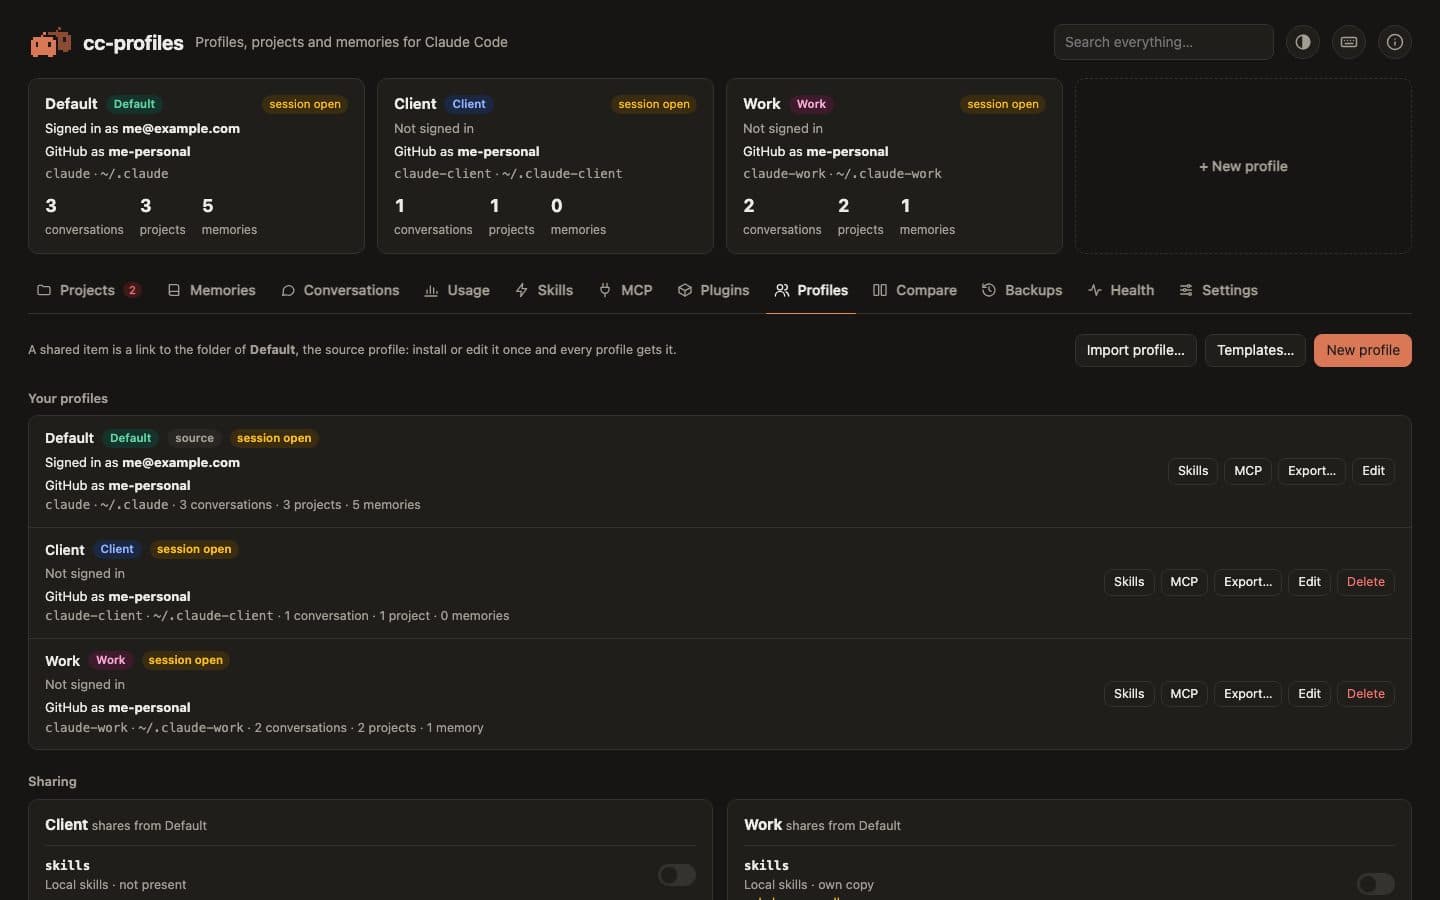
Task: Click the Health pulse icon
Action: 1095,290
